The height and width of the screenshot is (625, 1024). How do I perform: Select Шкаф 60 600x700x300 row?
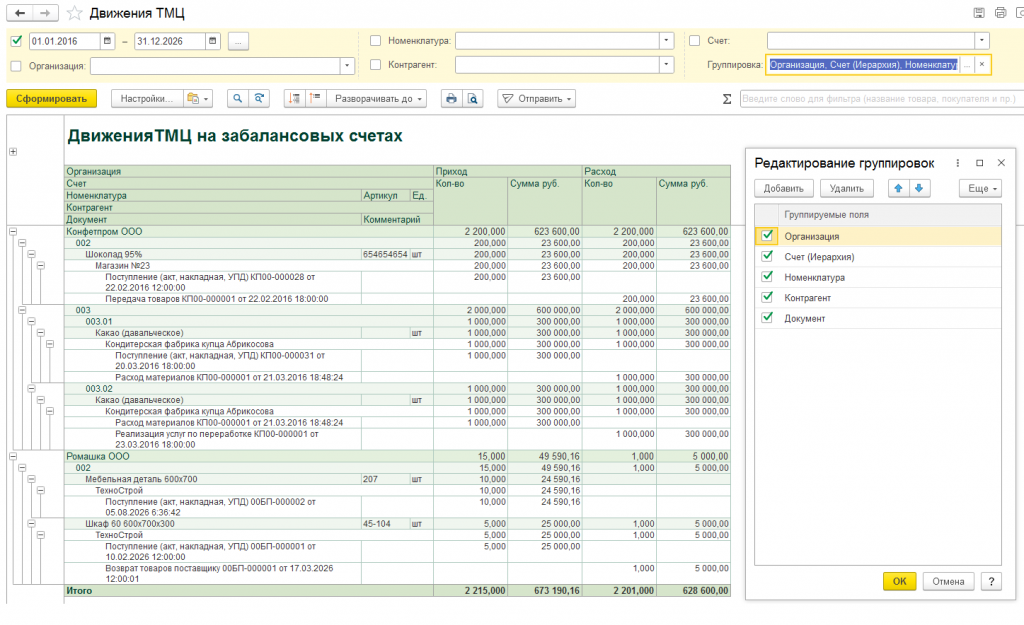click(129, 523)
